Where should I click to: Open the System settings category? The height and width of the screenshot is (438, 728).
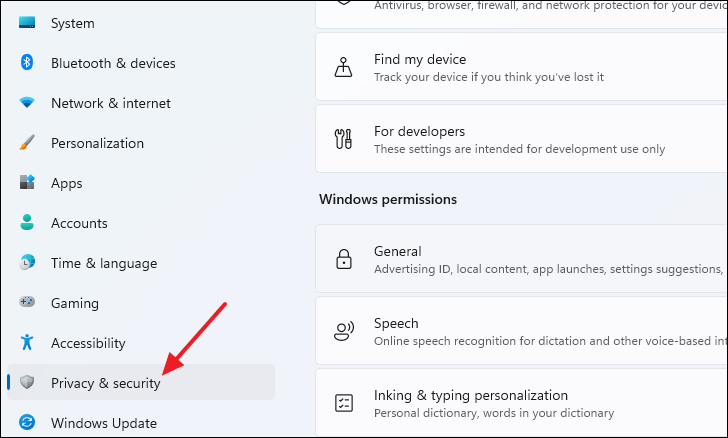coord(72,23)
